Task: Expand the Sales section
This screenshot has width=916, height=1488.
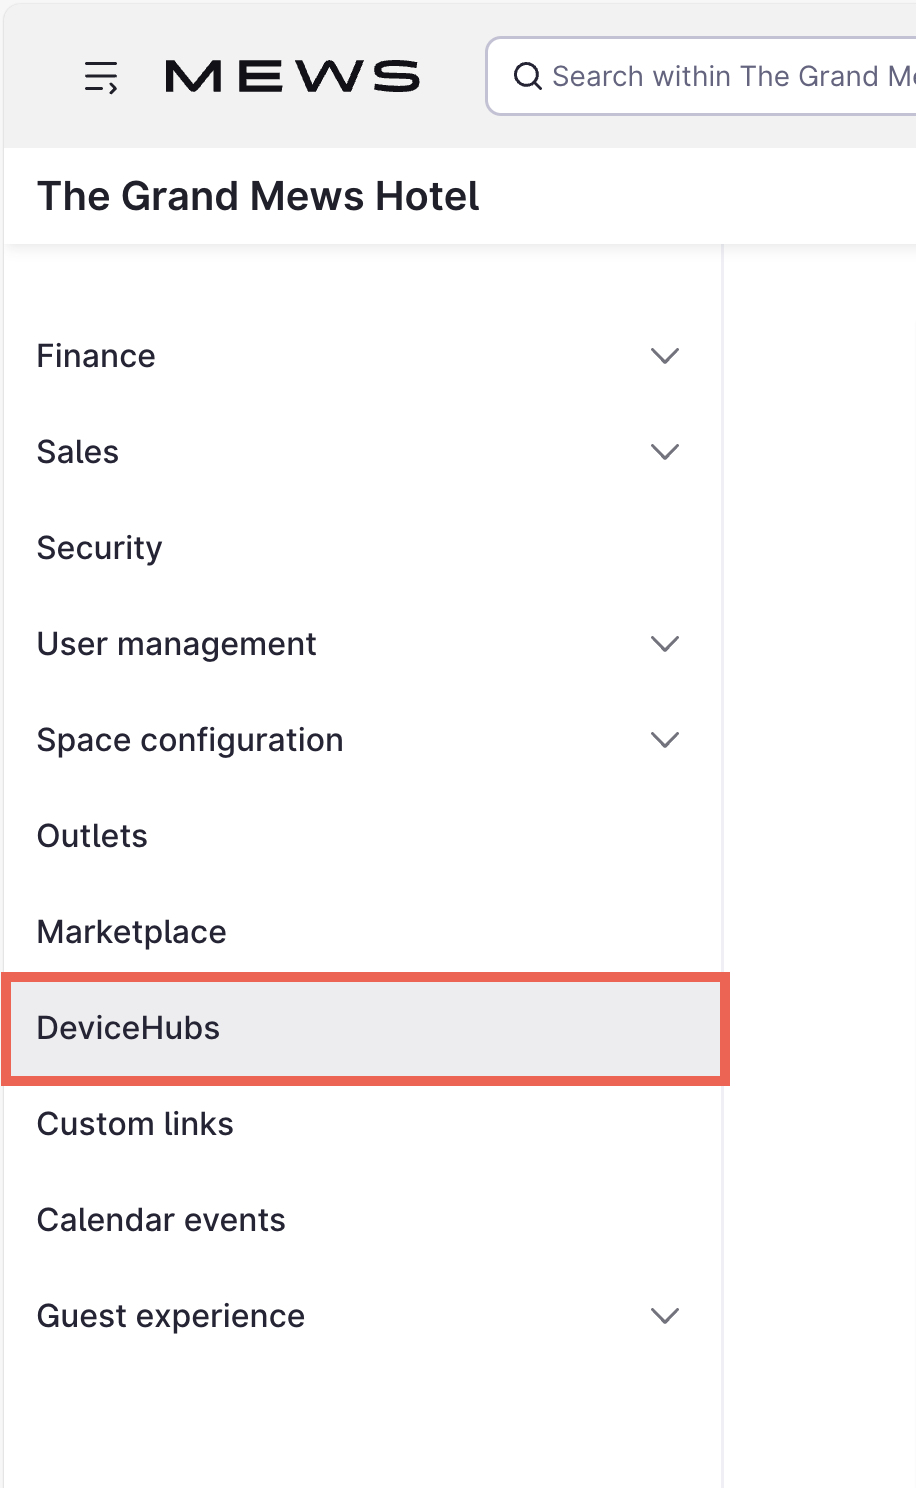Action: [664, 451]
